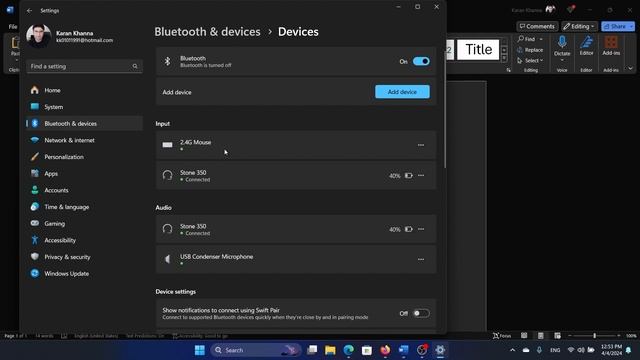Open File Explorer from the taskbar

click(x=330, y=350)
